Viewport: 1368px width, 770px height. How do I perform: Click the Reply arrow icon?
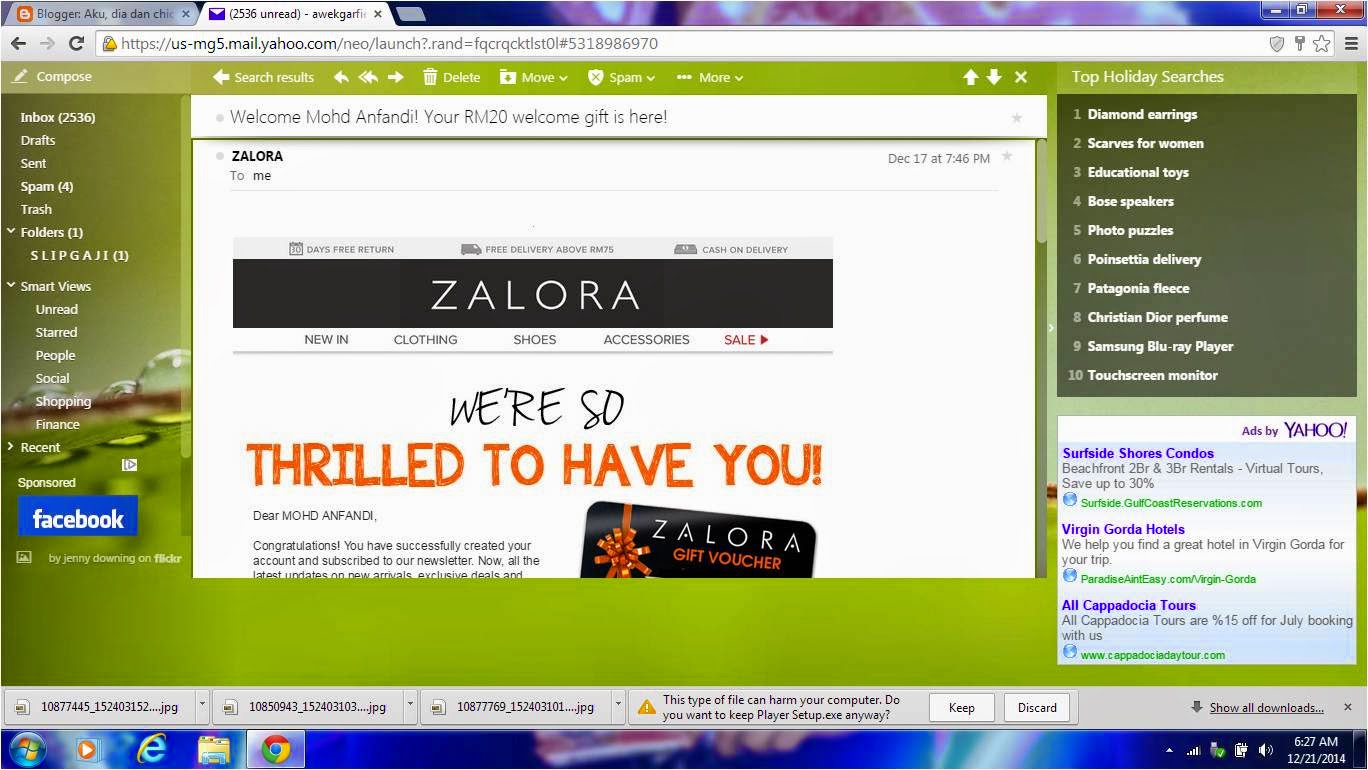coord(341,77)
